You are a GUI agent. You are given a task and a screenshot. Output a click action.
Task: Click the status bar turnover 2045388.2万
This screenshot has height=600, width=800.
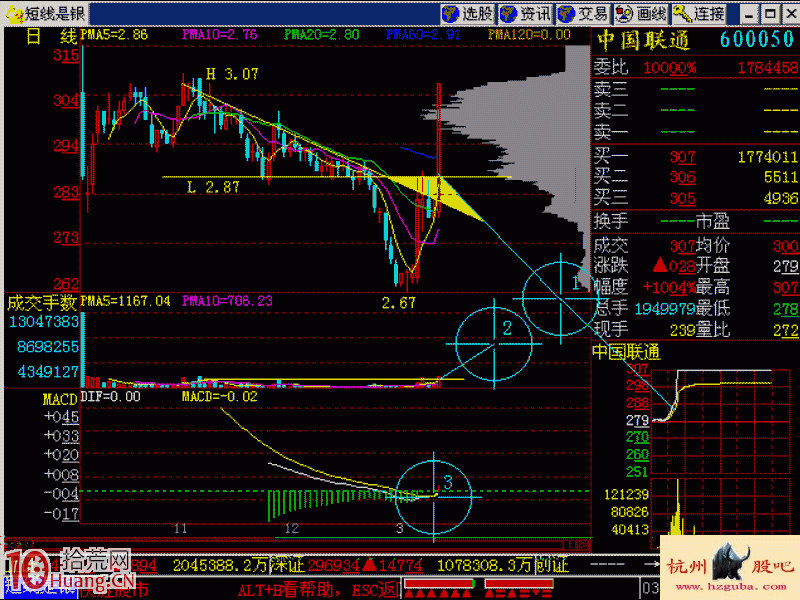[x=220, y=566]
